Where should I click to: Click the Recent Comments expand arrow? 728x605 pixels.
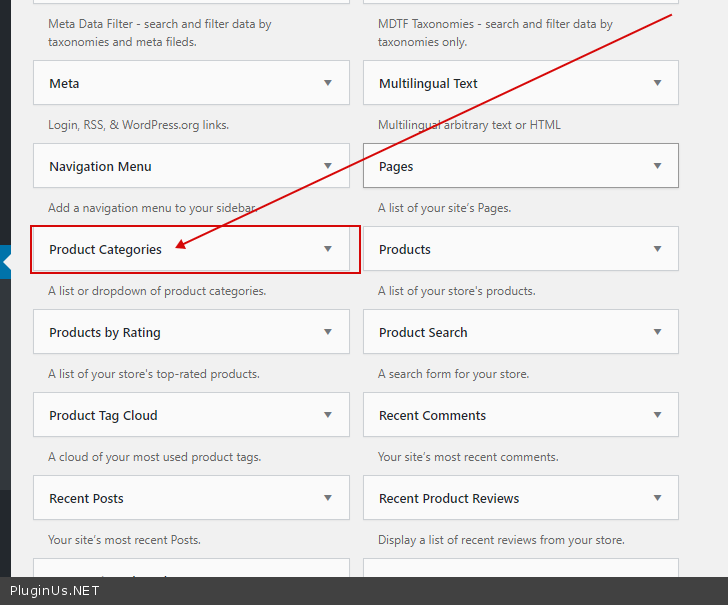point(657,415)
